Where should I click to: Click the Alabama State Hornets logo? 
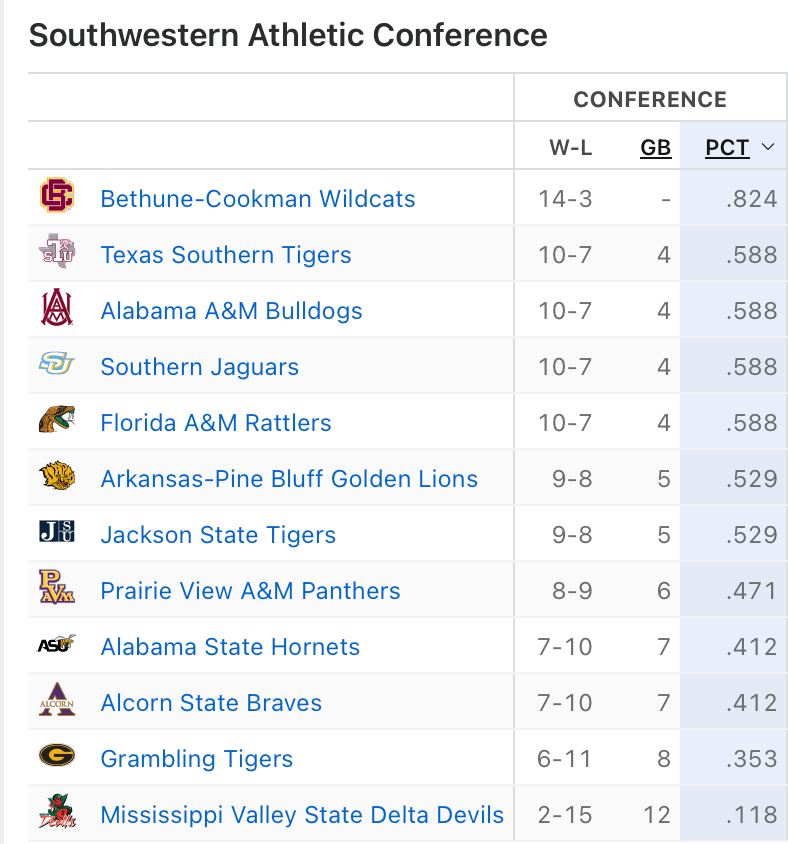57,646
